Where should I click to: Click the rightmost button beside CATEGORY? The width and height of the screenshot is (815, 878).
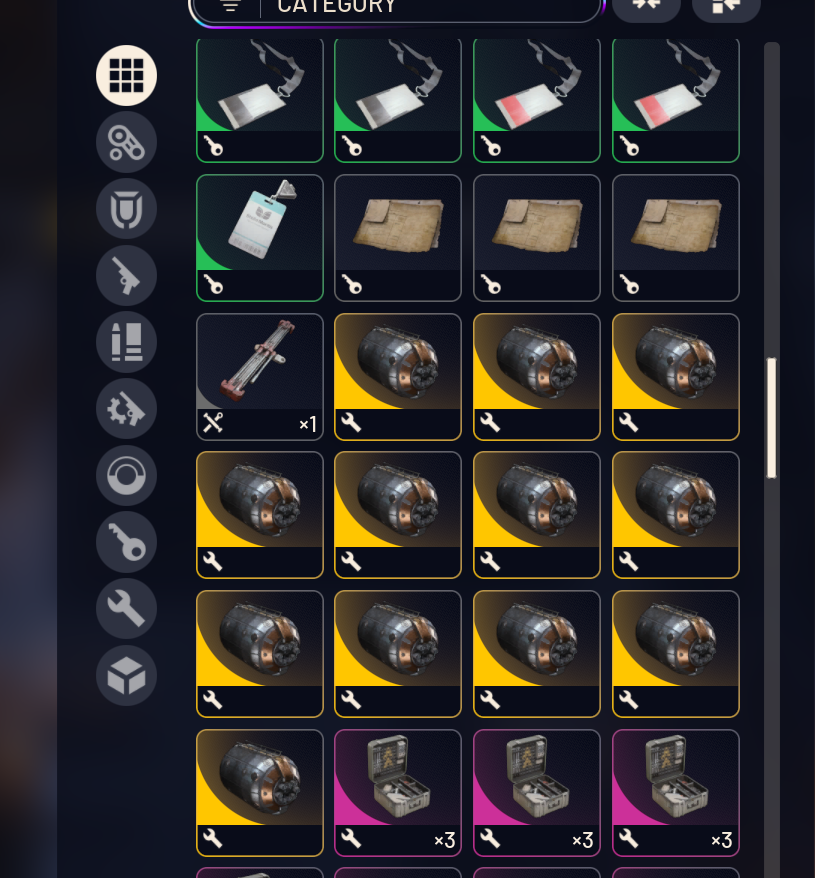[x=726, y=7]
